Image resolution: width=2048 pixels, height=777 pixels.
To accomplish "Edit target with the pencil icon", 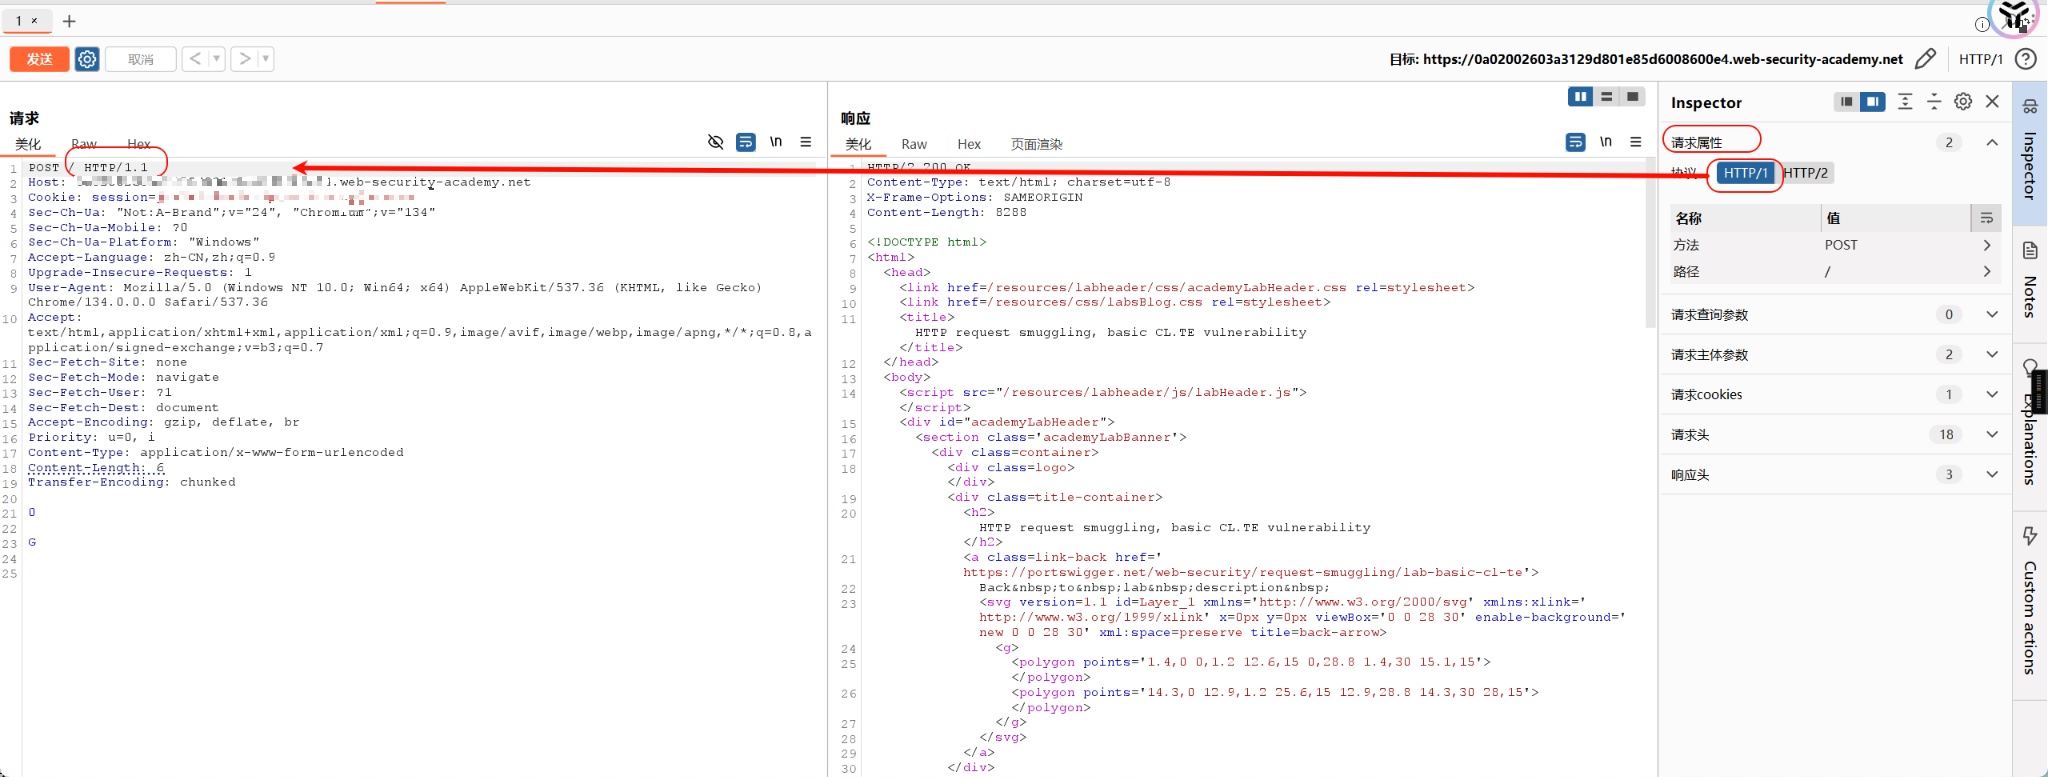I will [1925, 59].
